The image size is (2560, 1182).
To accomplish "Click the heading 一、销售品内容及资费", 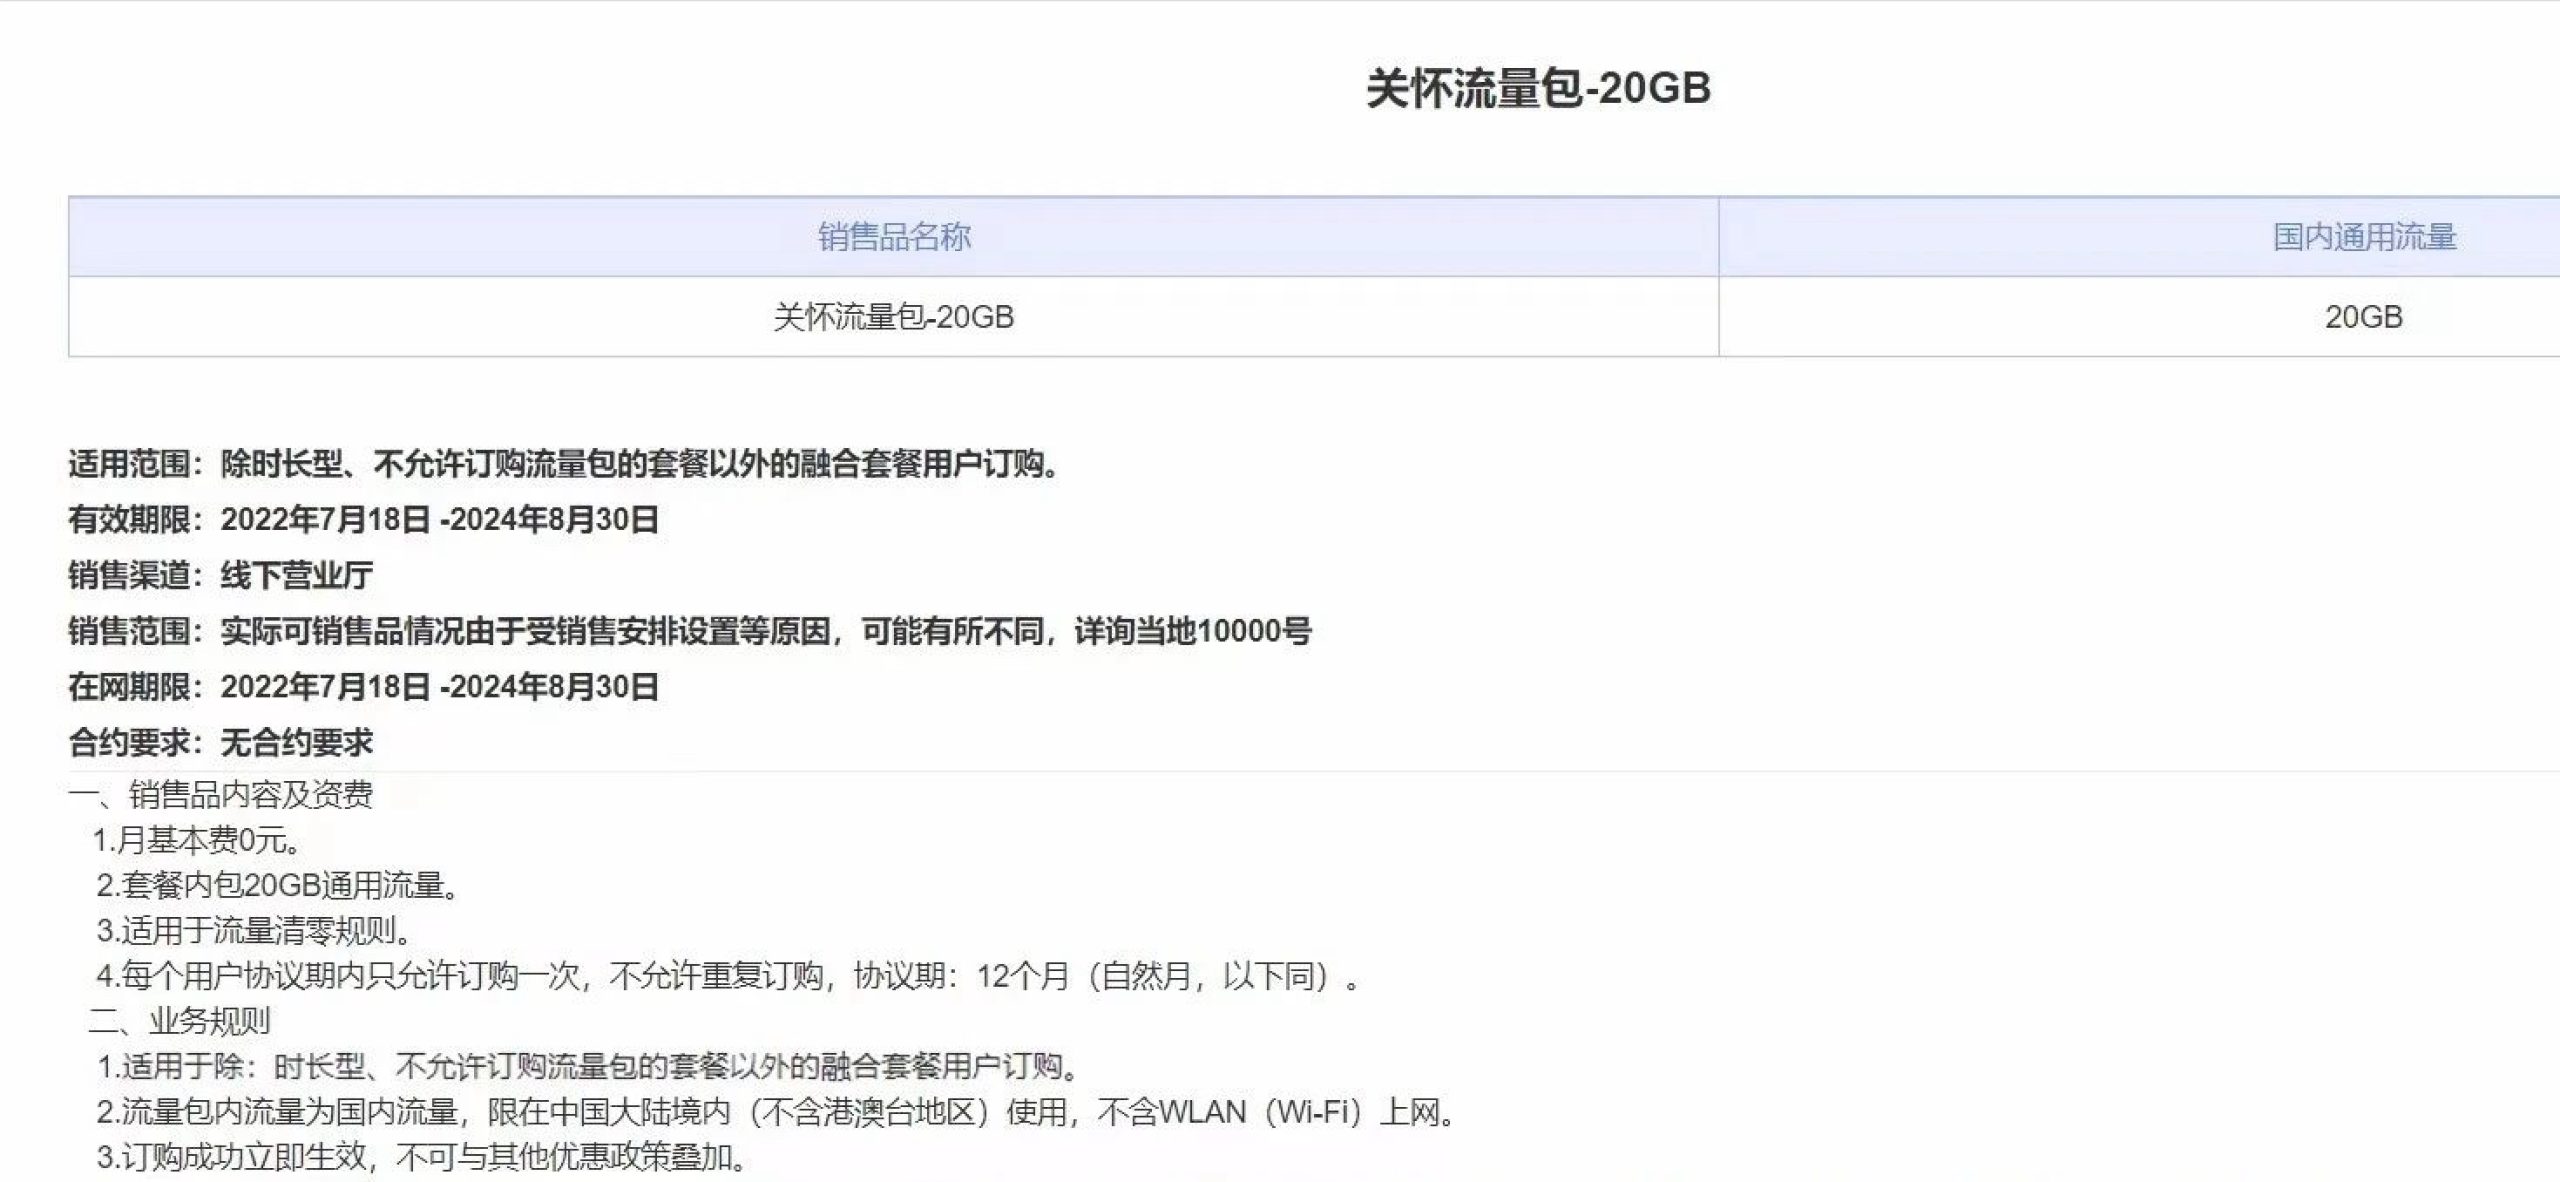I will (221, 795).
